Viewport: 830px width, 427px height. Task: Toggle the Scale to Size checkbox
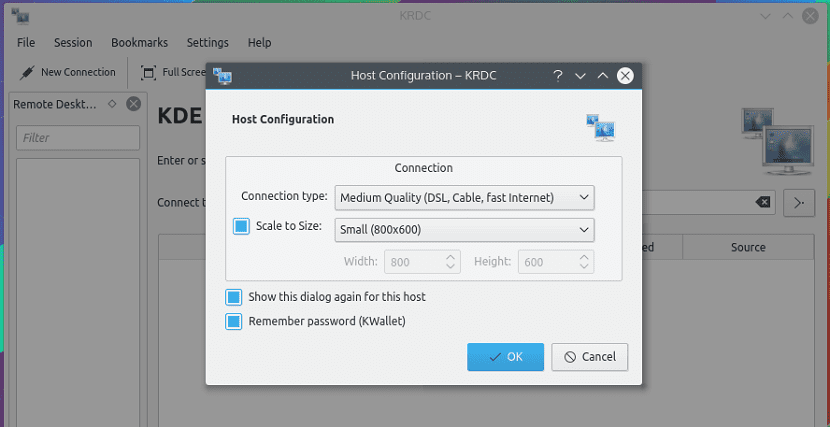pyautogui.click(x=241, y=226)
